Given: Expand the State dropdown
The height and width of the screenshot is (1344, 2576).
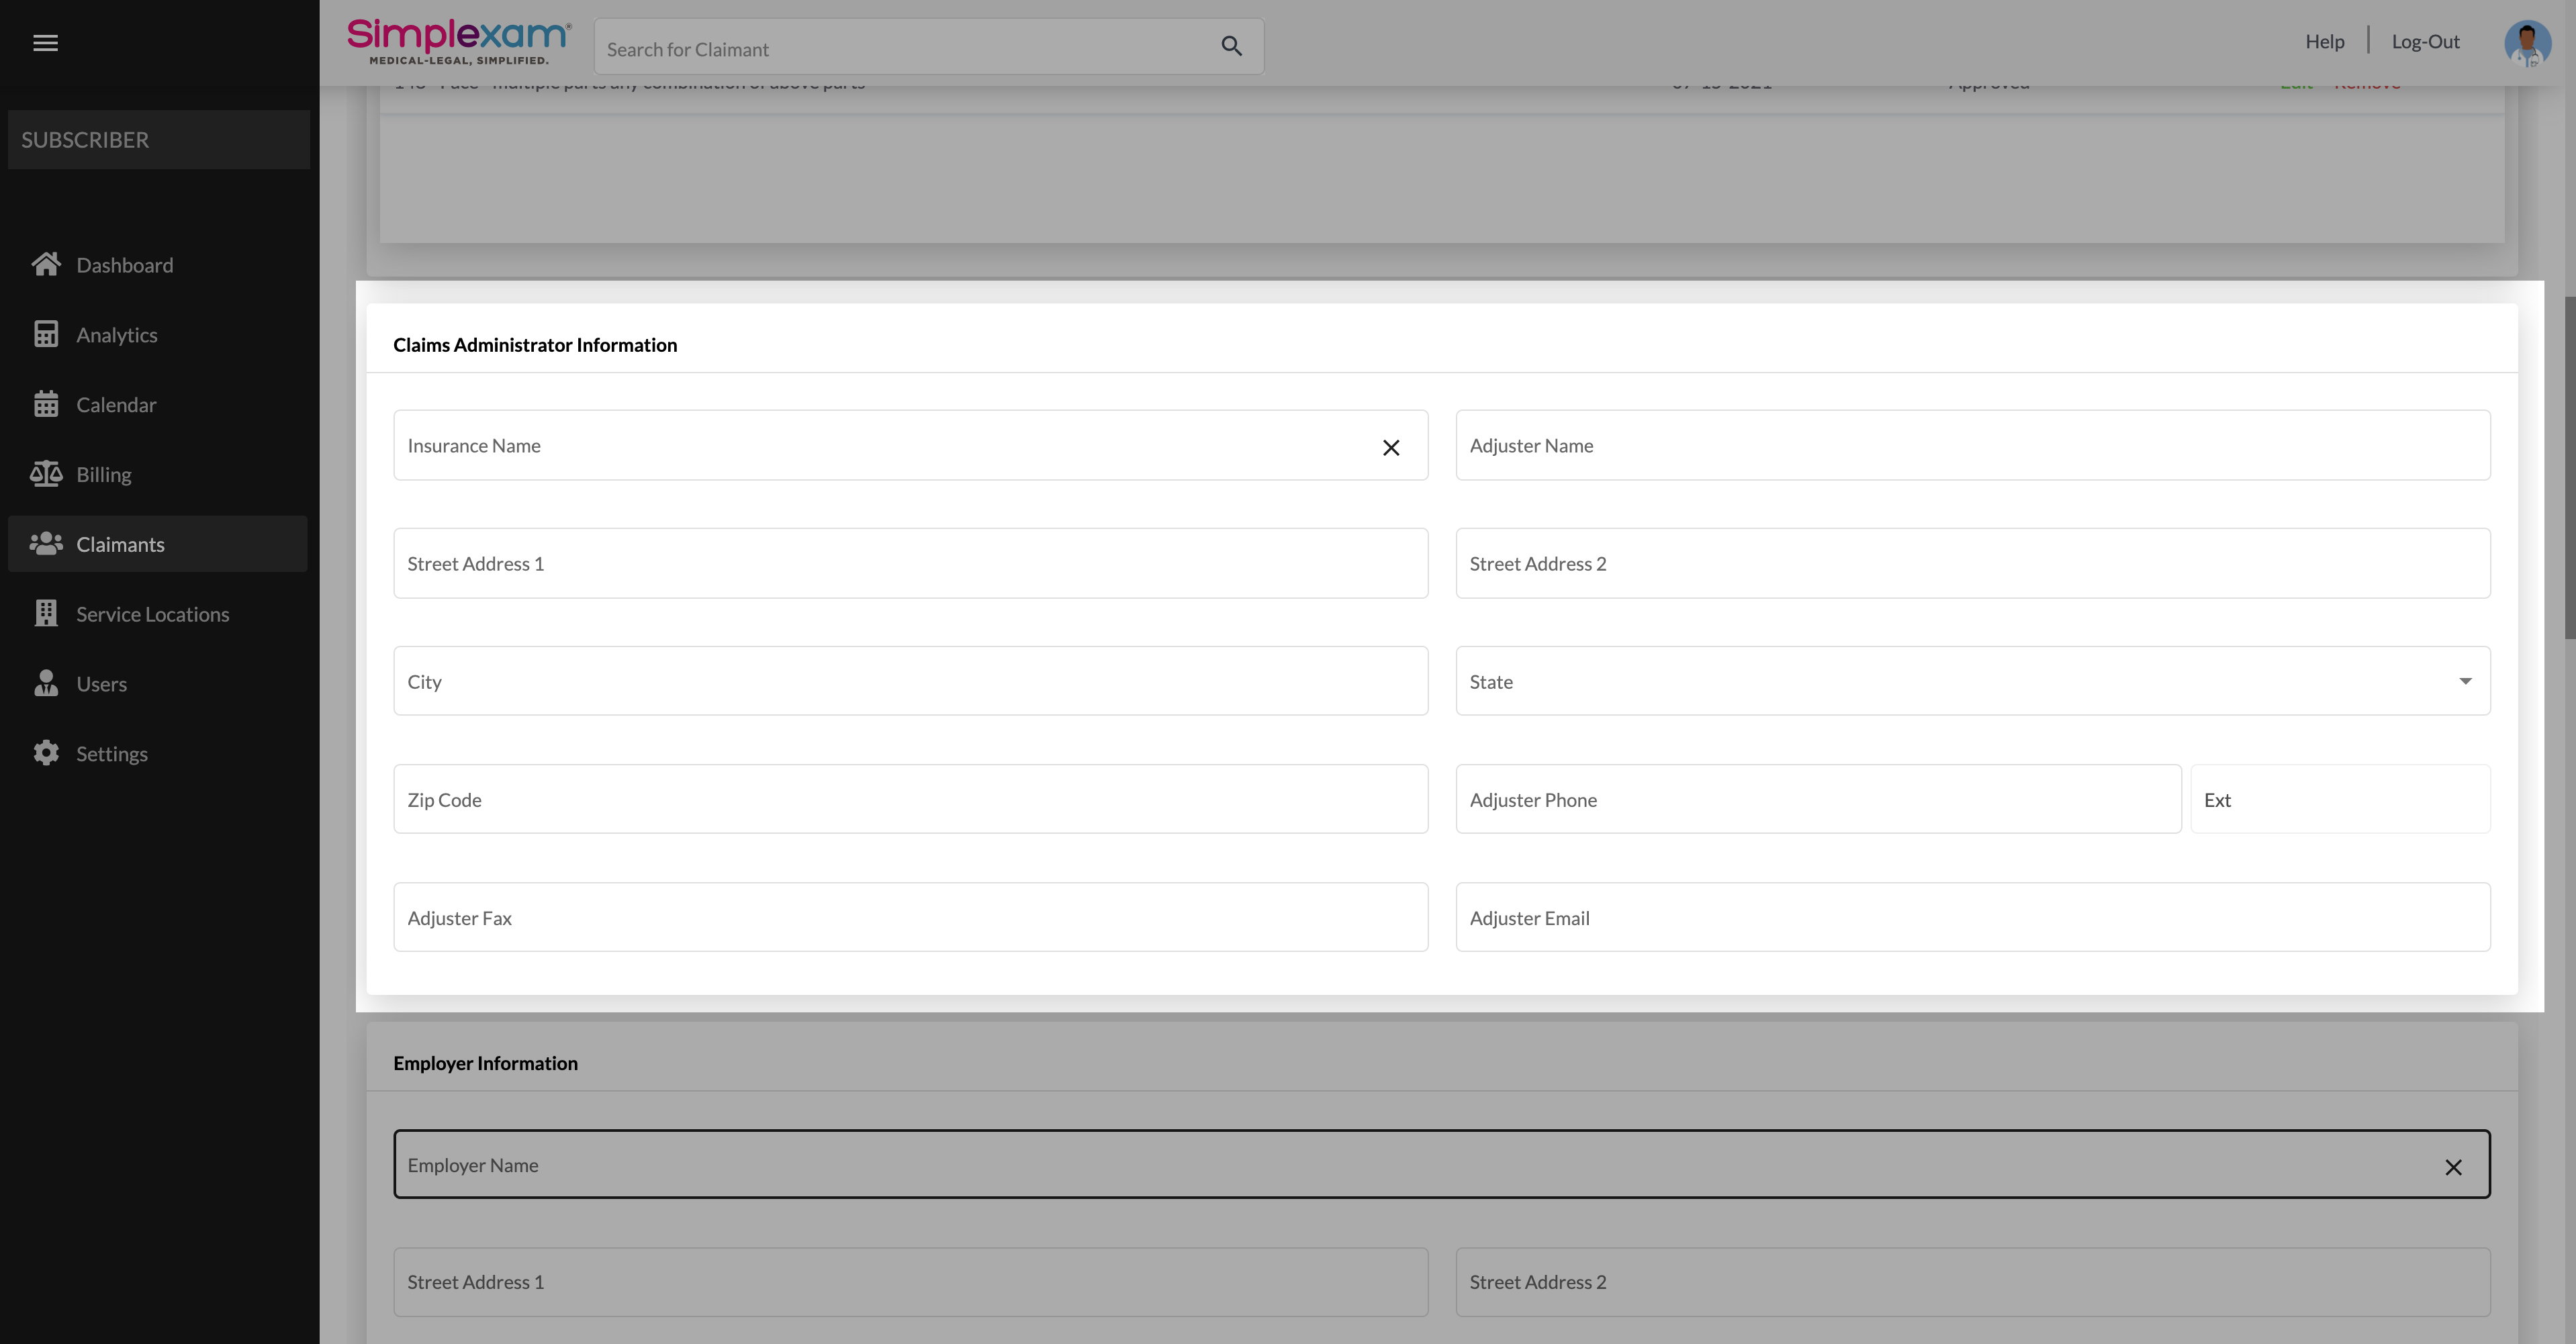Looking at the screenshot, I should 2464,681.
